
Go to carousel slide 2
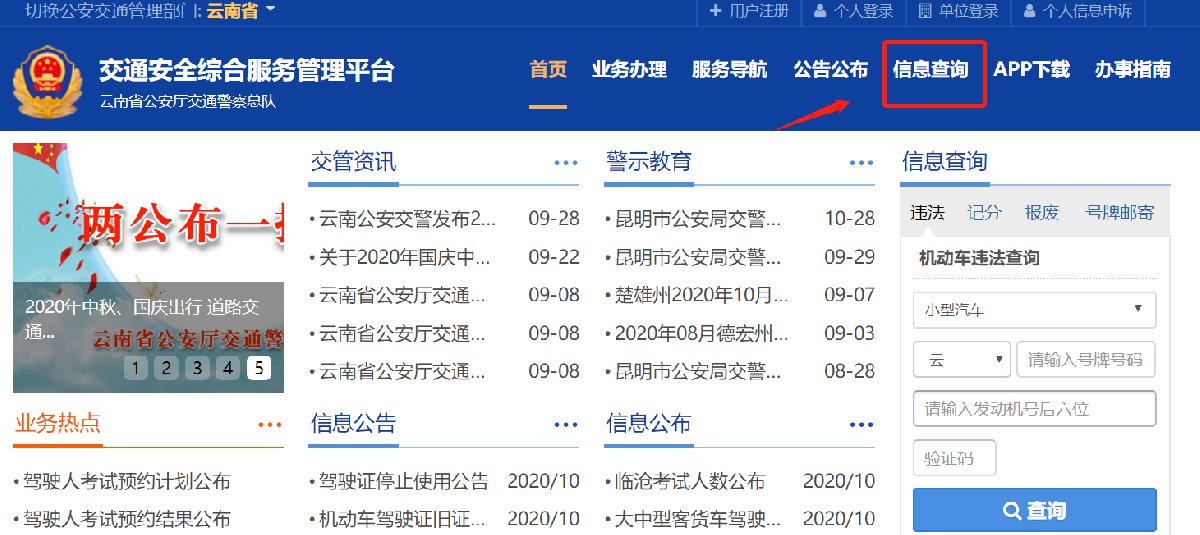click(x=166, y=369)
